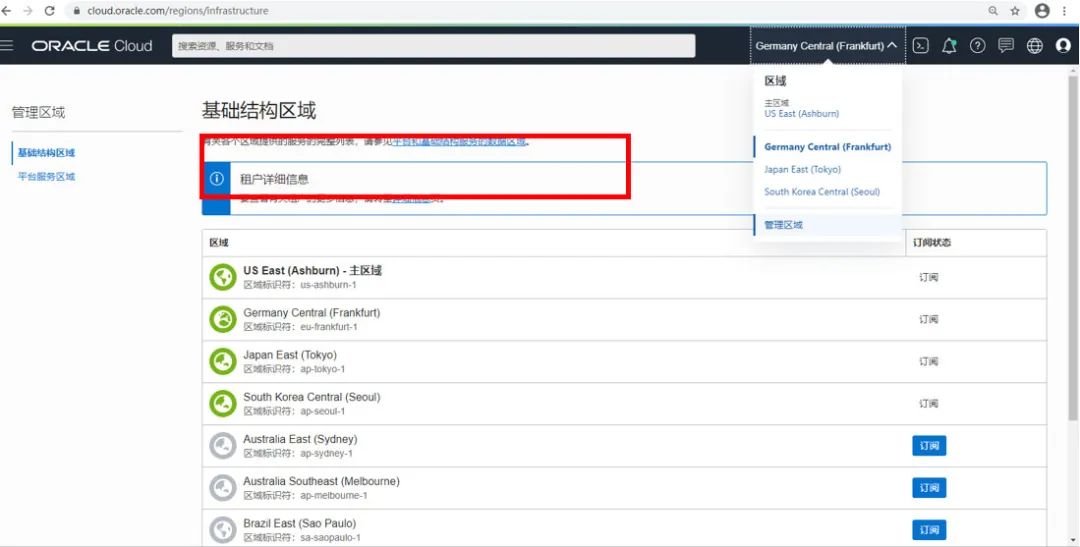
Task: Click the text us-ashburn-1 identifier
Action: [x=329, y=285]
